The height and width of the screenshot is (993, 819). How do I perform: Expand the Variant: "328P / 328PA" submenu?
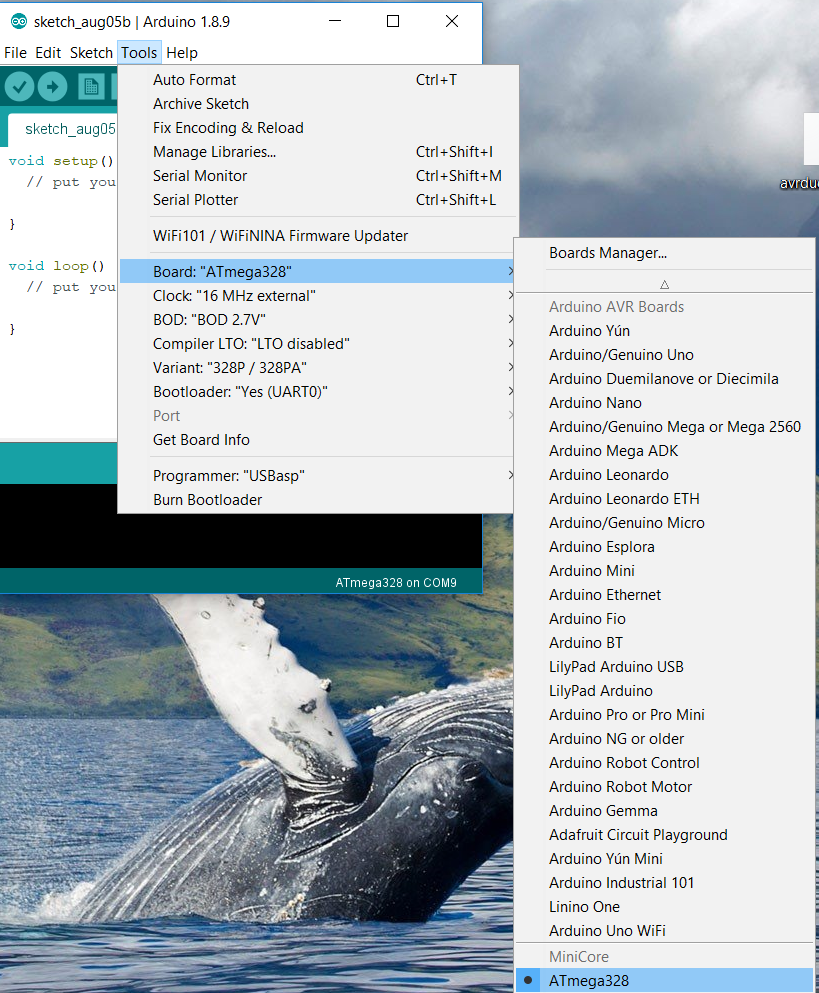pyautogui.click(x=316, y=368)
